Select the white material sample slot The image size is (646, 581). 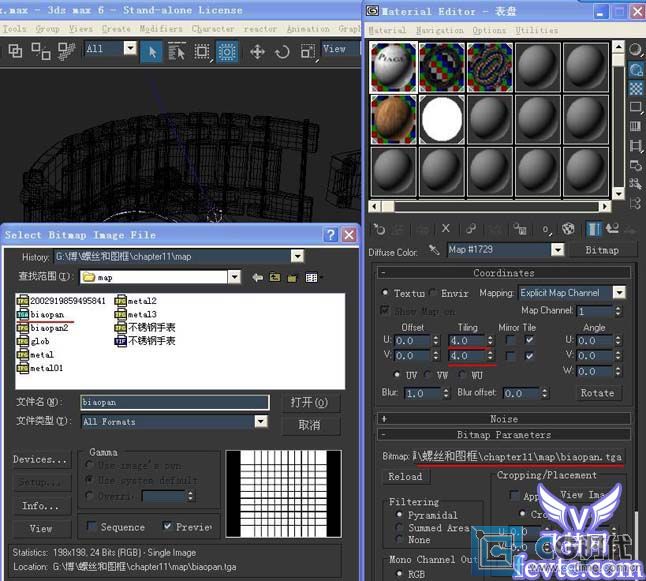(442, 119)
